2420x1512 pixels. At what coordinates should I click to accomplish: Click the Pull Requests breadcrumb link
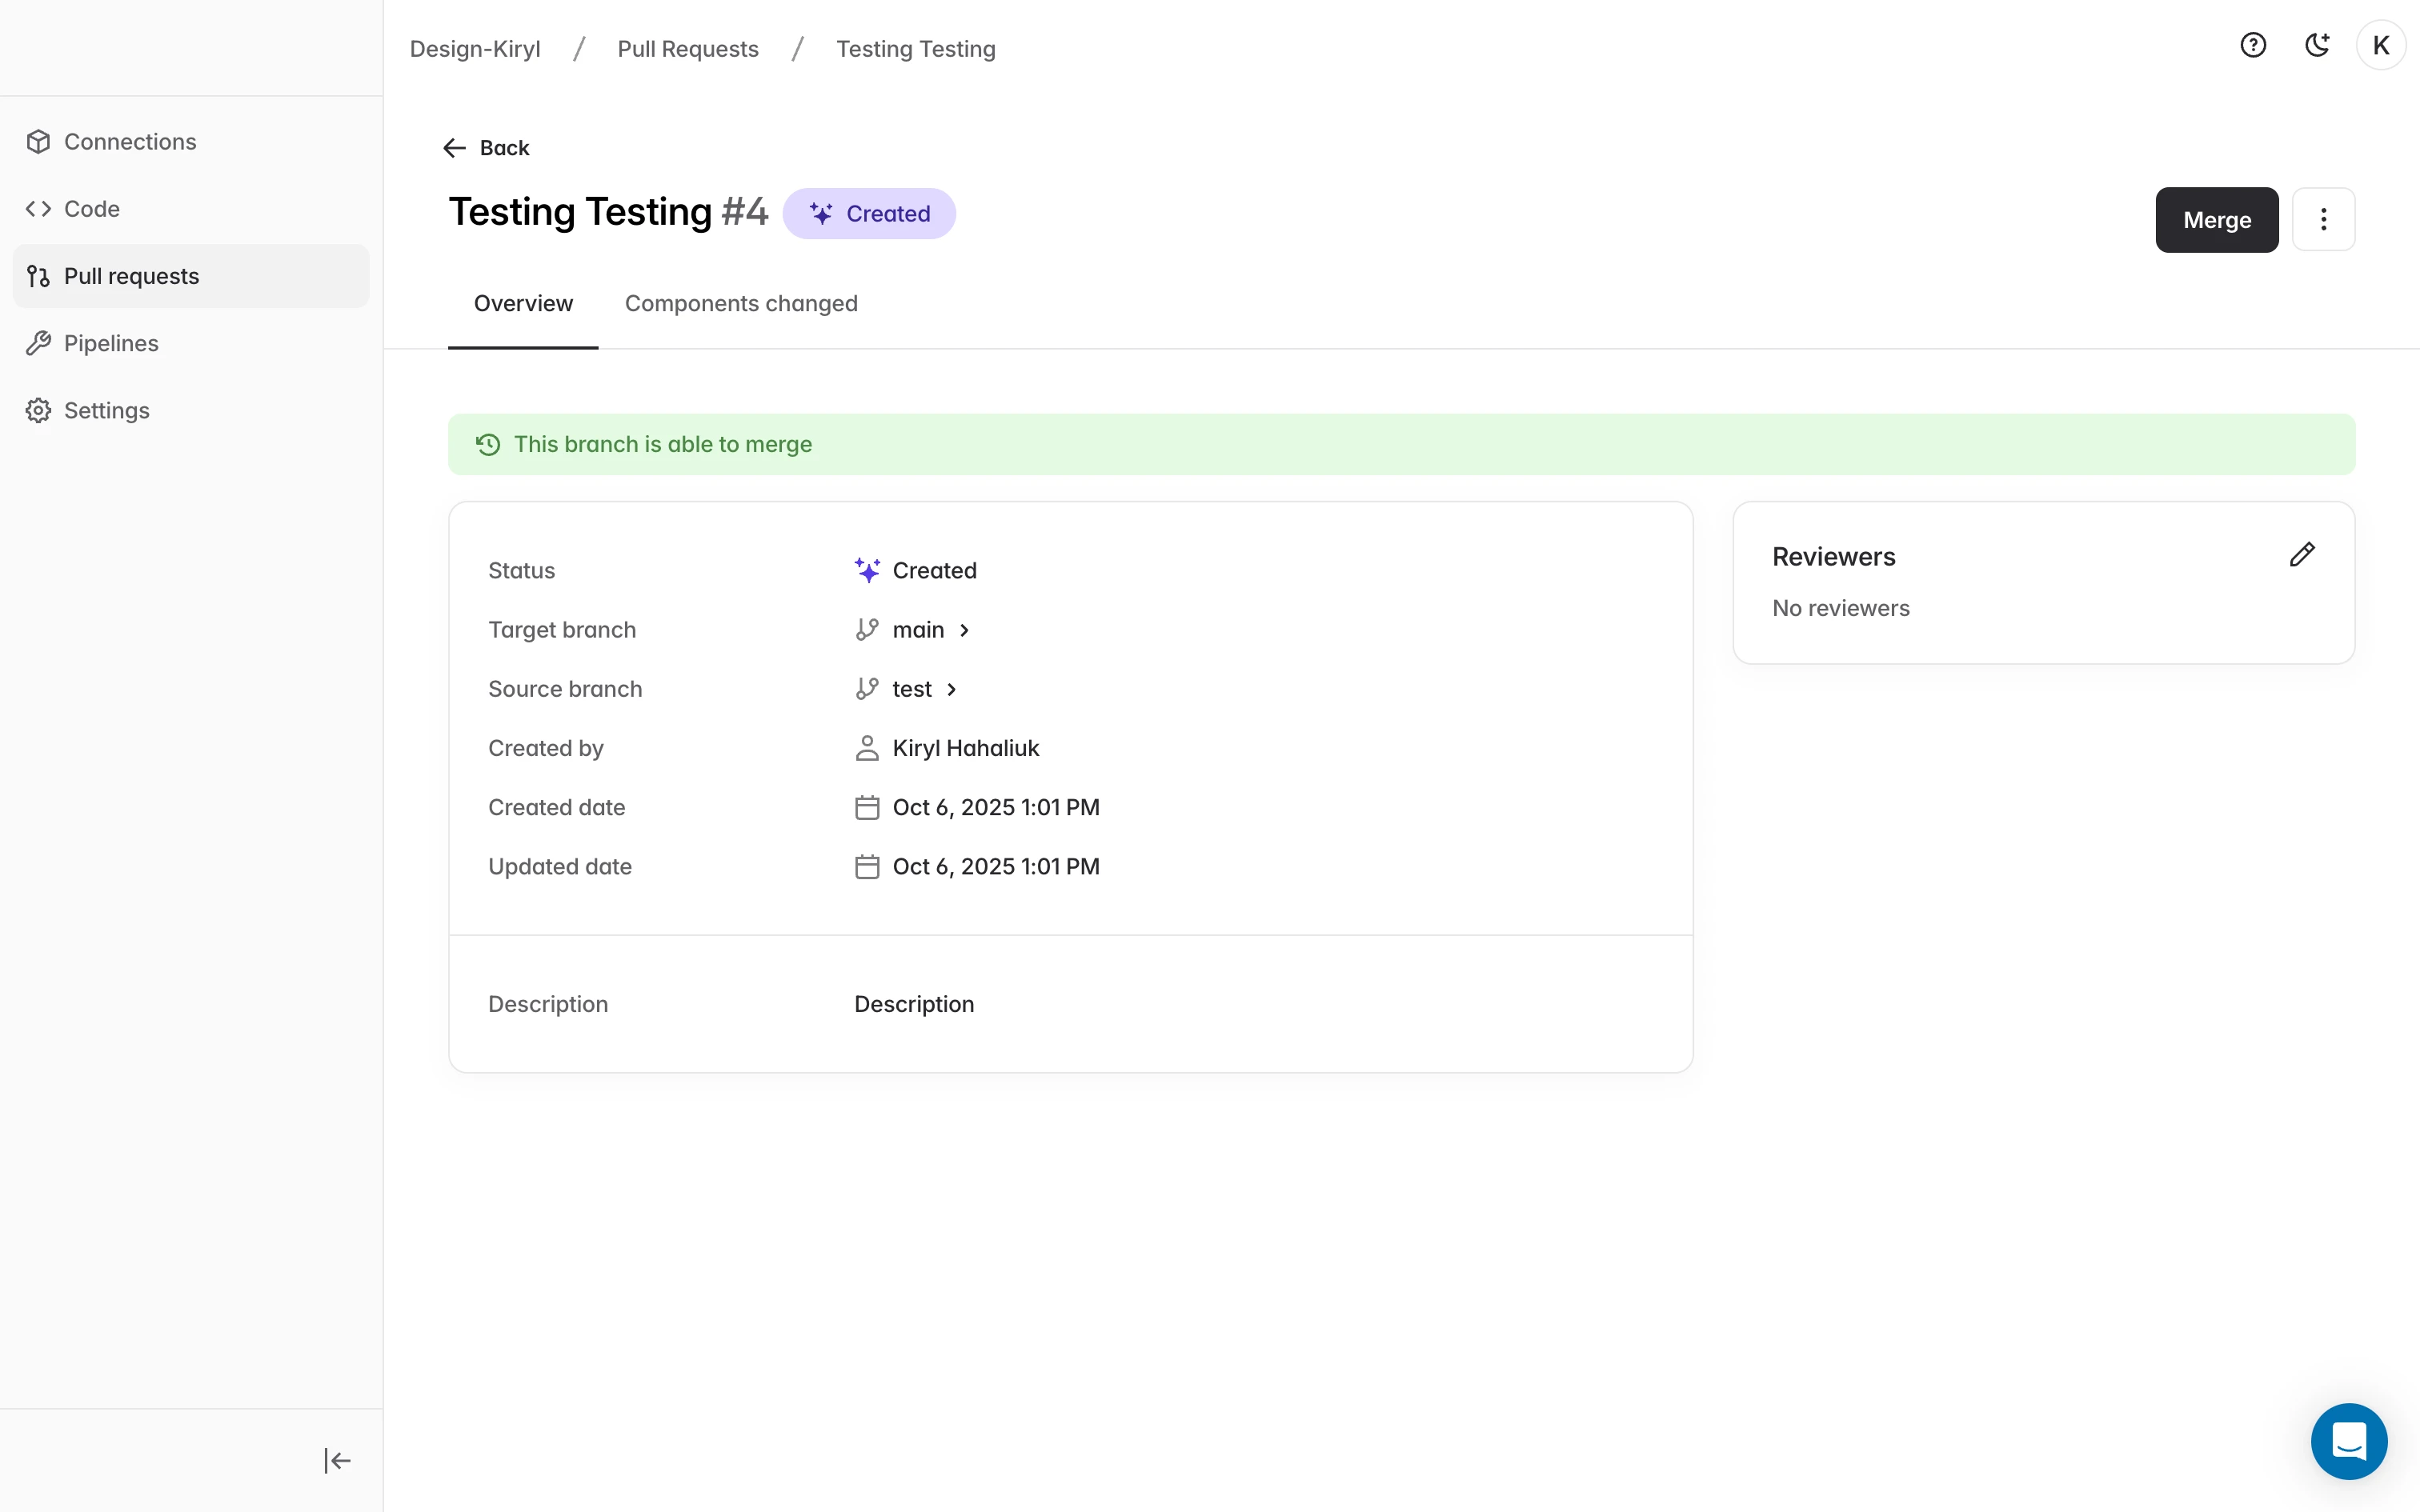[x=687, y=49]
